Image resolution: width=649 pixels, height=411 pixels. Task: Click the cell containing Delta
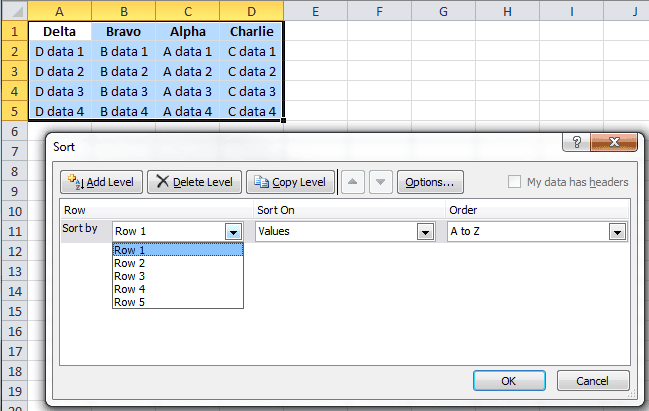point(60,31)
